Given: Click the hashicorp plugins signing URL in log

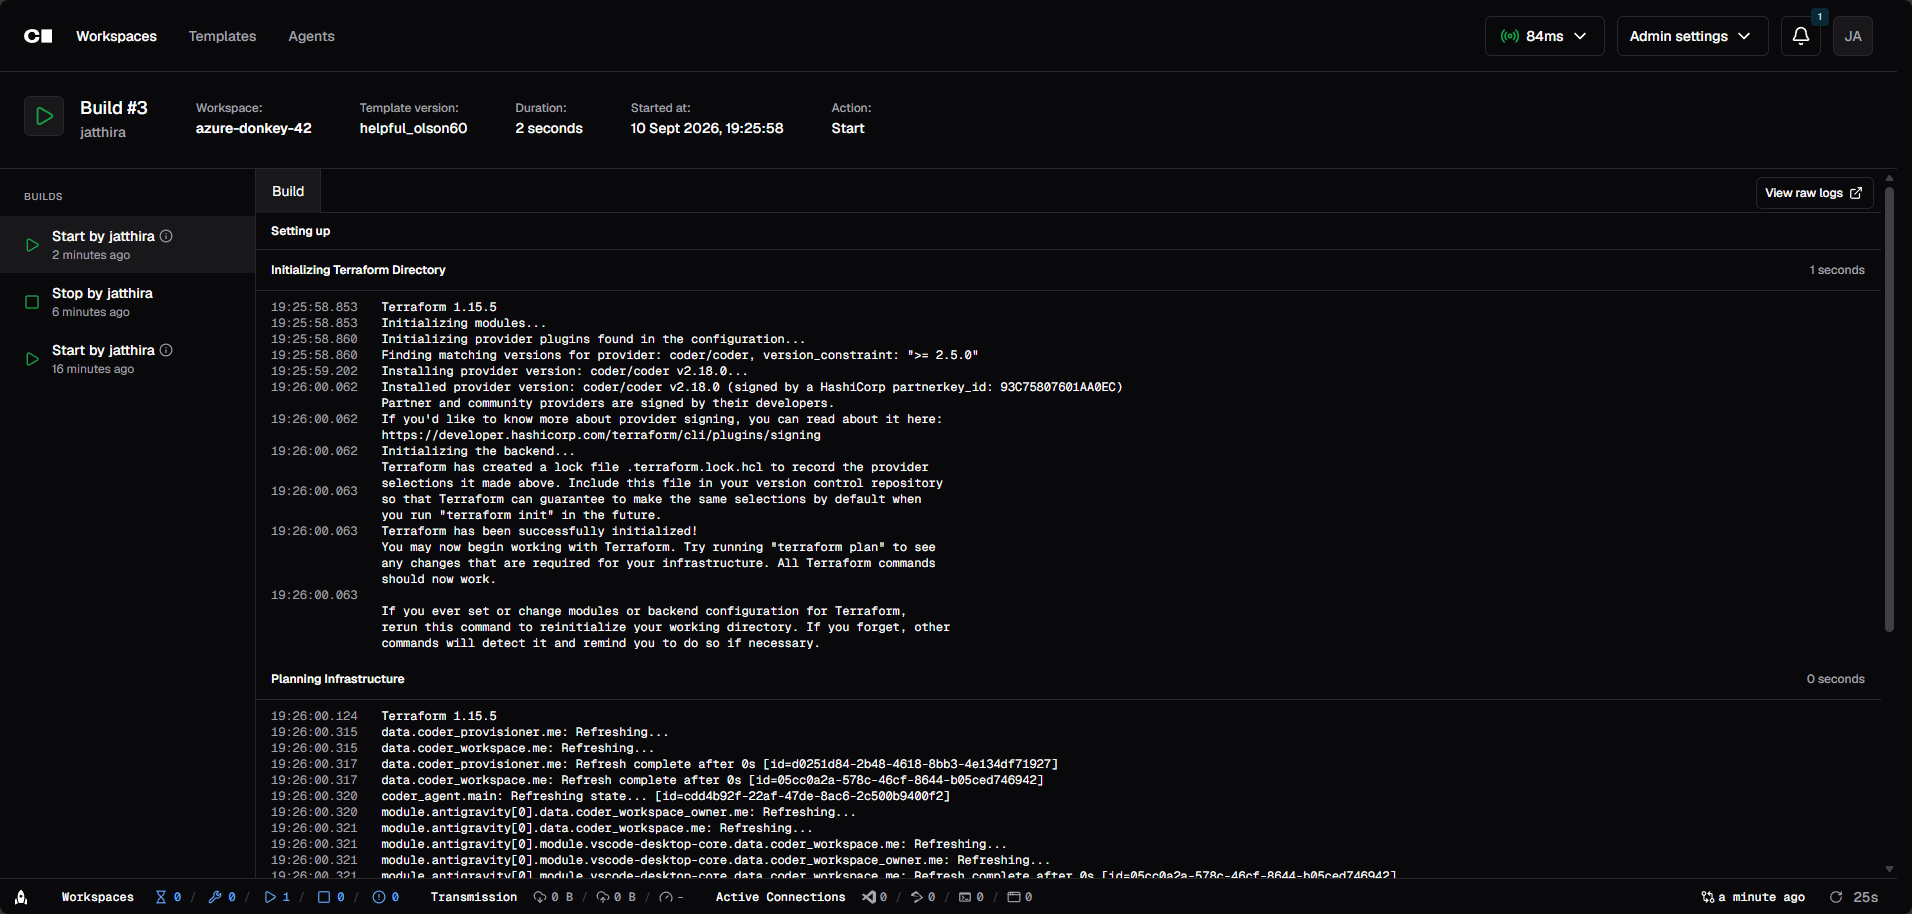Looking at the screenshot, I should point(601,435).
